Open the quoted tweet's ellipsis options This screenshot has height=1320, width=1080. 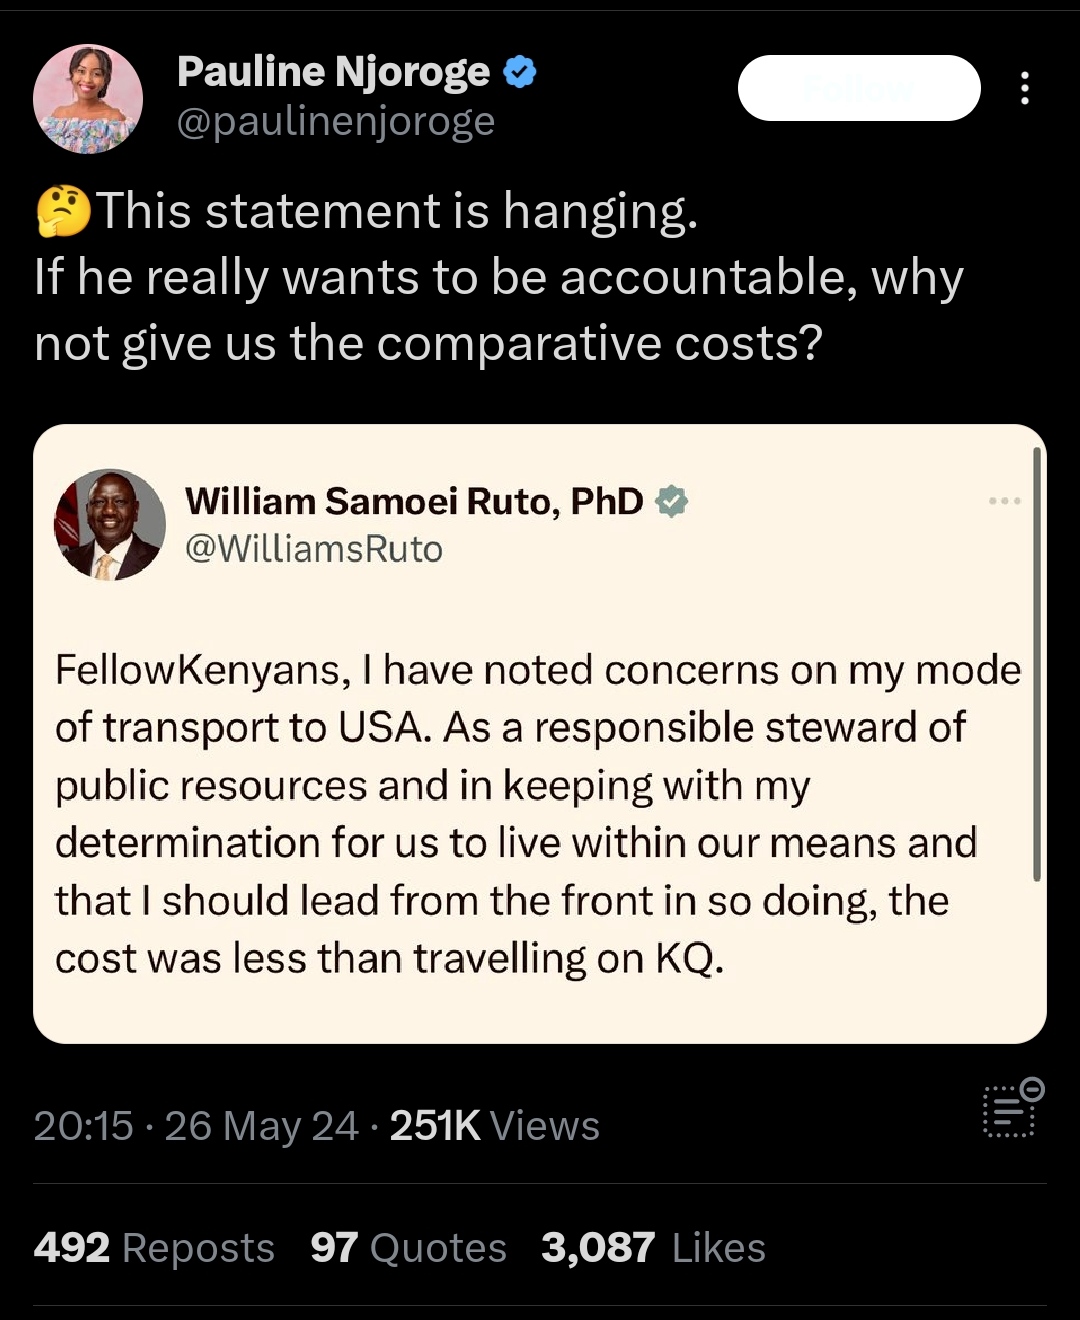[x=1004, y=500]
